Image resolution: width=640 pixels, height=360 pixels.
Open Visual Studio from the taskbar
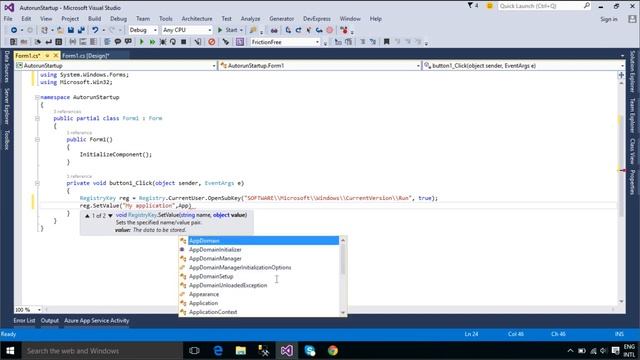[x=287, y=351]
